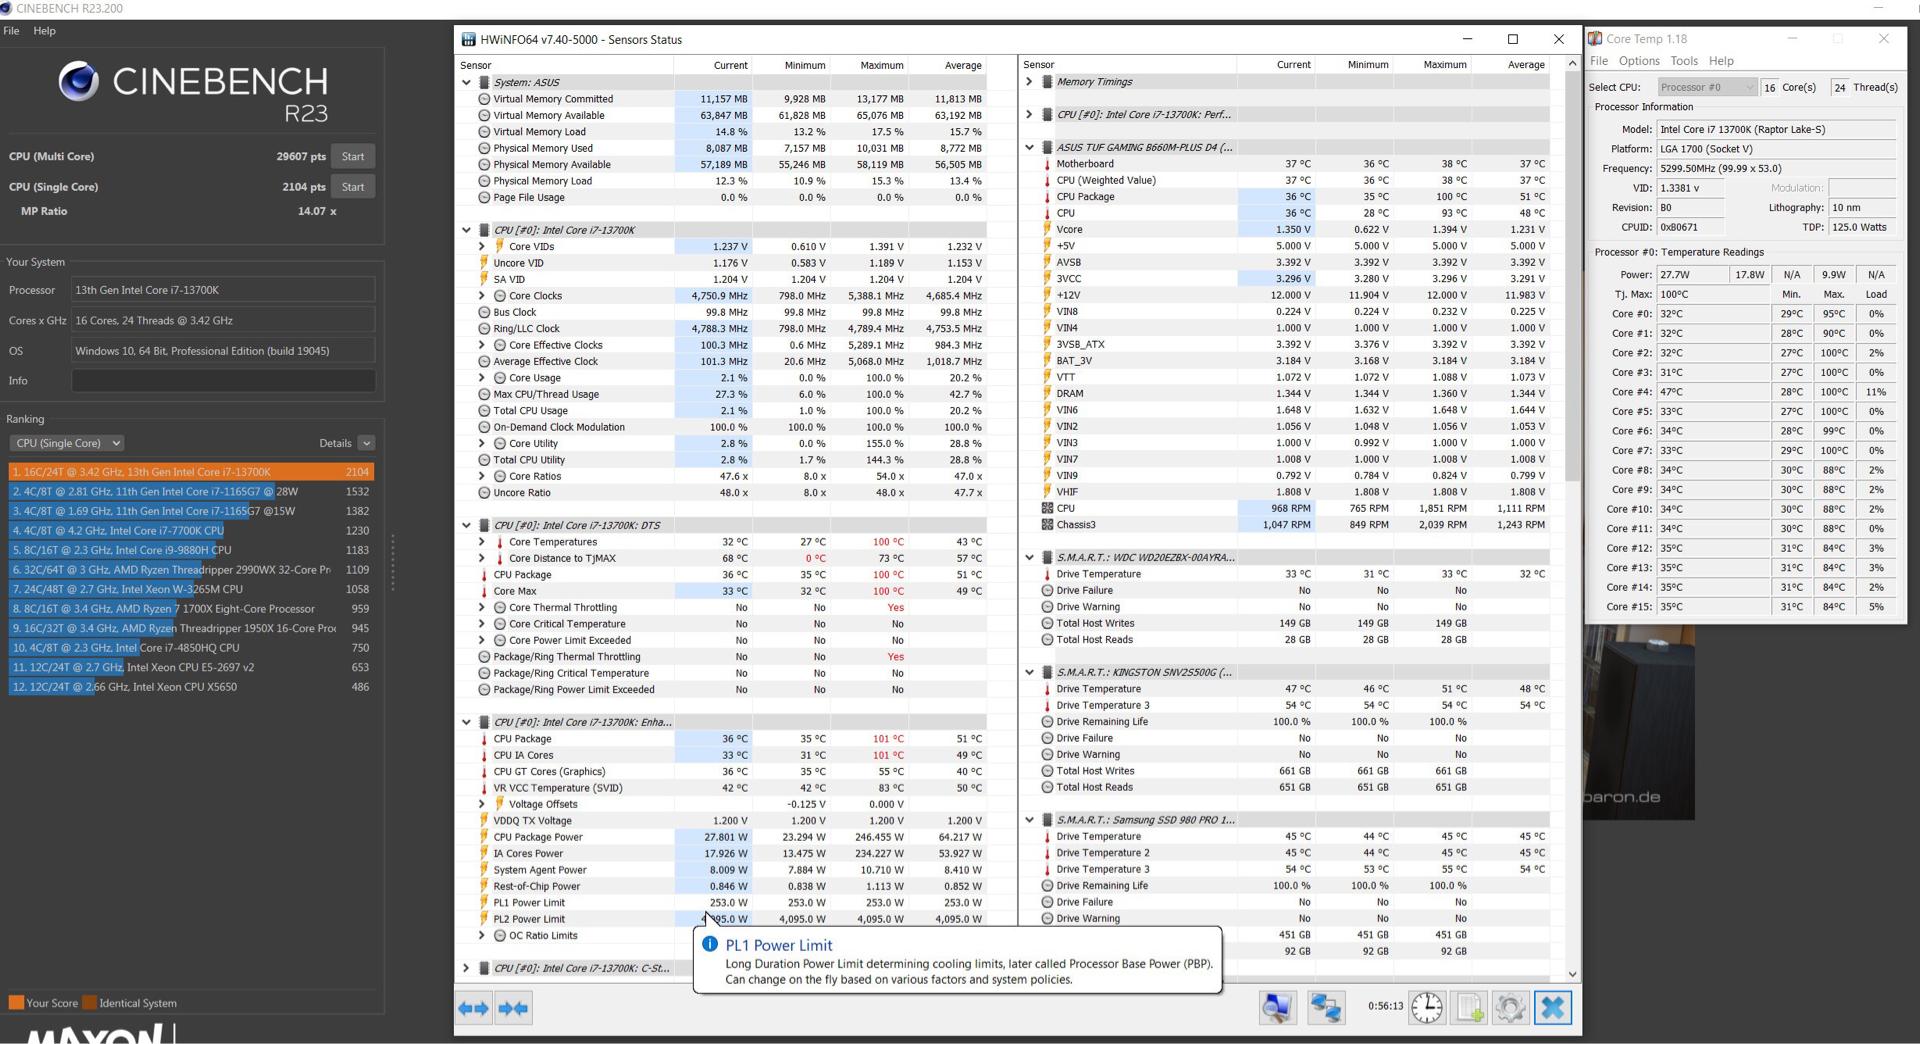The image size is (1920, 1044).
Task: Click the collapse-layout arrows icon in HWiNFO
Action: pos(513,1008)
